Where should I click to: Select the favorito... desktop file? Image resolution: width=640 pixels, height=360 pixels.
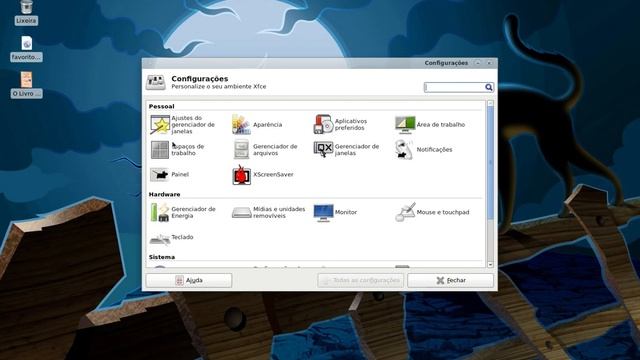[27, 43]
